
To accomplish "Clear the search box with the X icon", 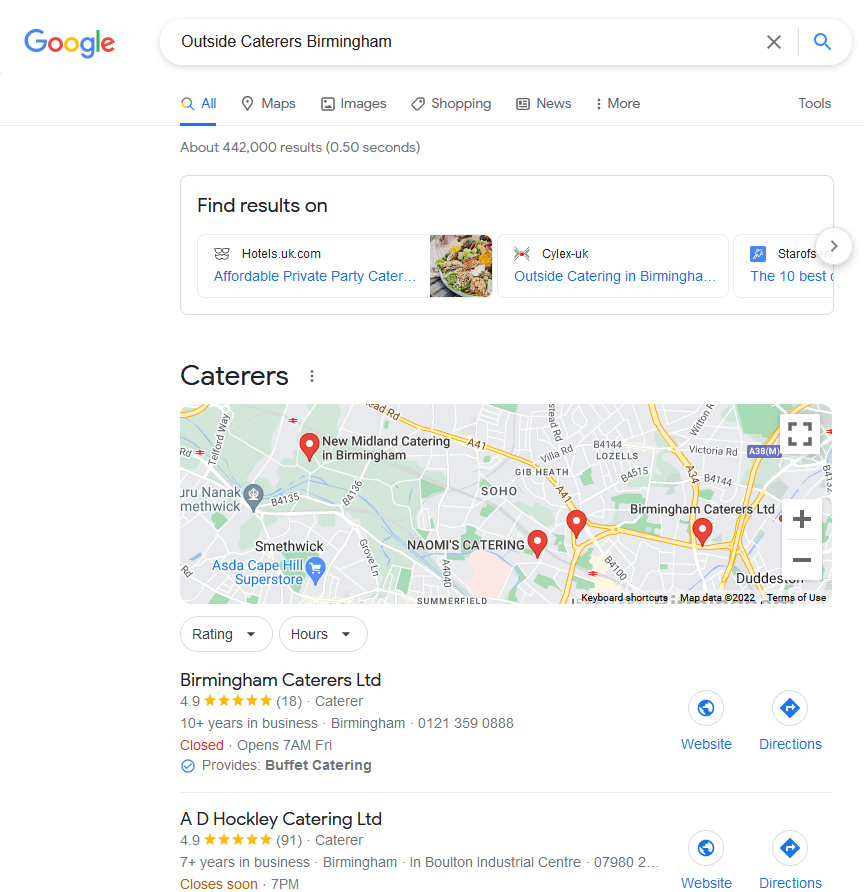I will click(x=774, y=42).
